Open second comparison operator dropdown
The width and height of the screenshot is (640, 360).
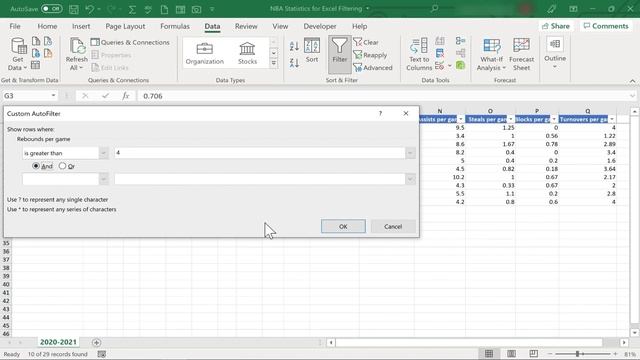coord(103,179)
